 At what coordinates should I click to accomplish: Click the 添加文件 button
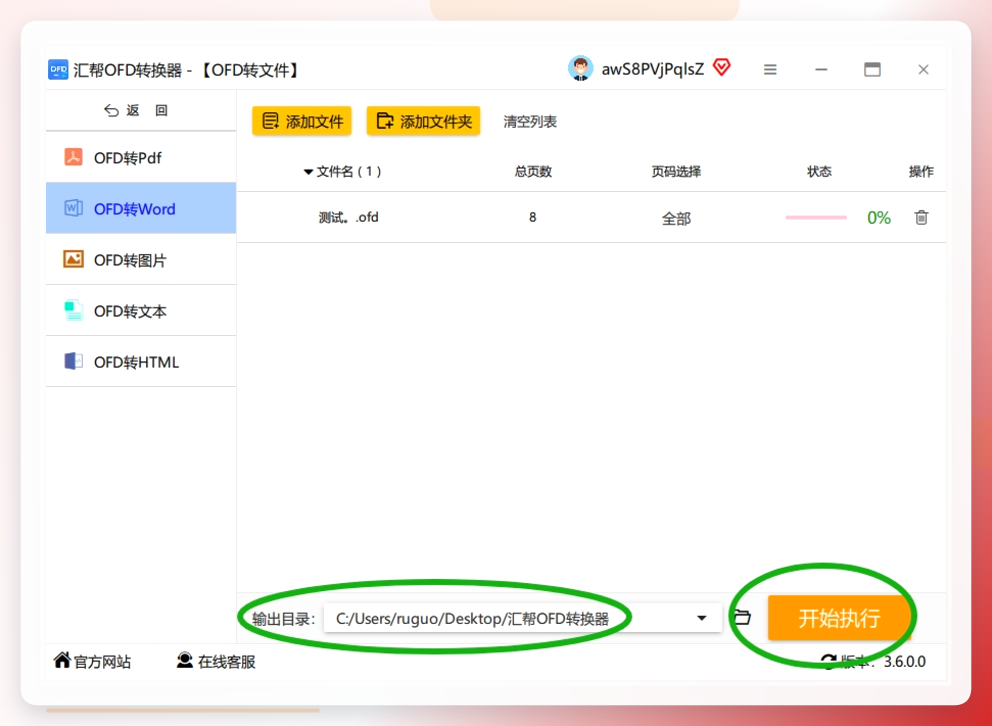point(302,121)
